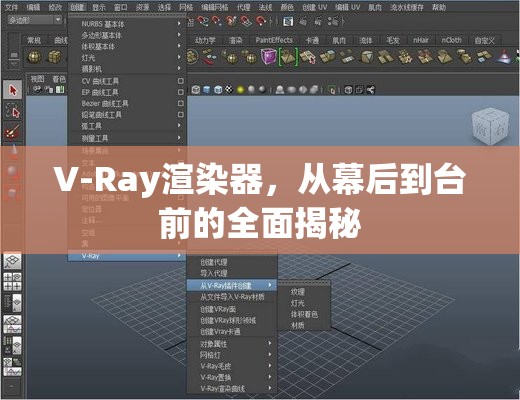Click the polygon cube shelf icon

(55, 57)
